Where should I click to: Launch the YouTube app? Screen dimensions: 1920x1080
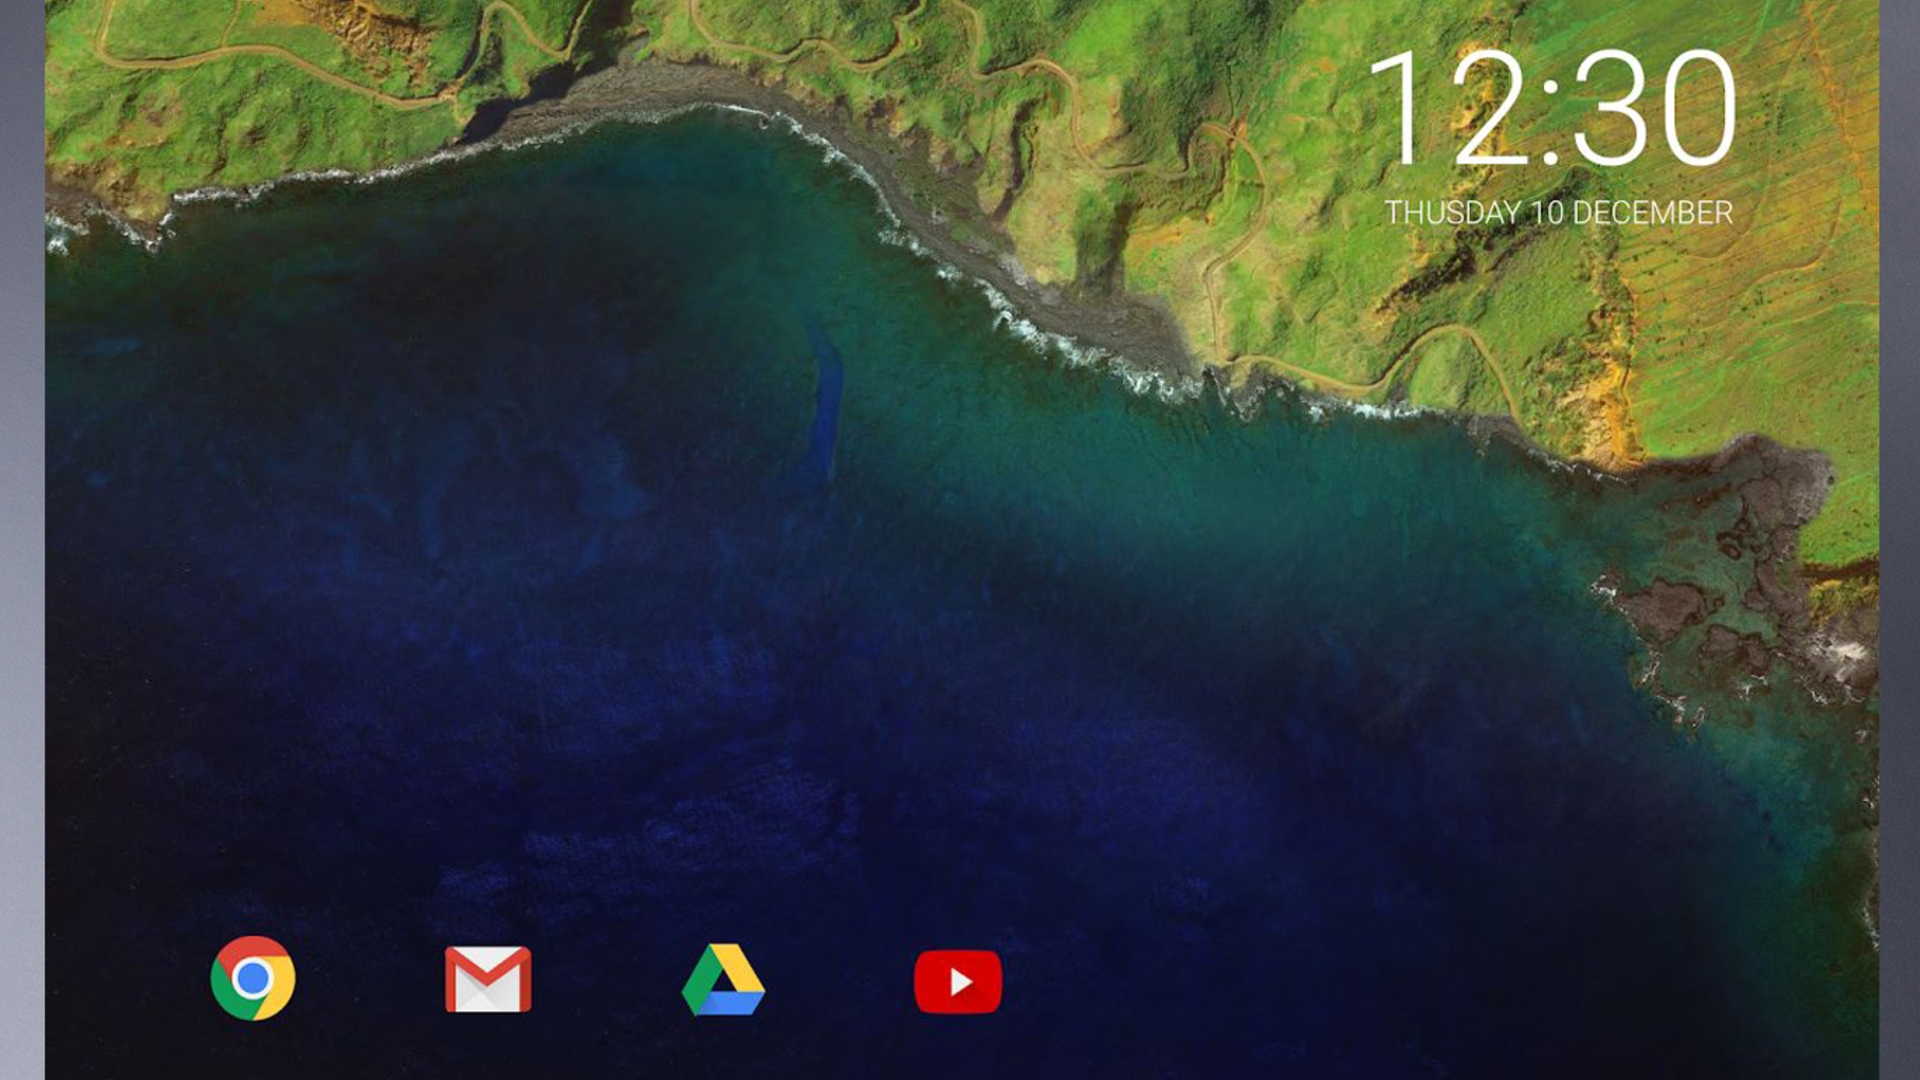958,981
